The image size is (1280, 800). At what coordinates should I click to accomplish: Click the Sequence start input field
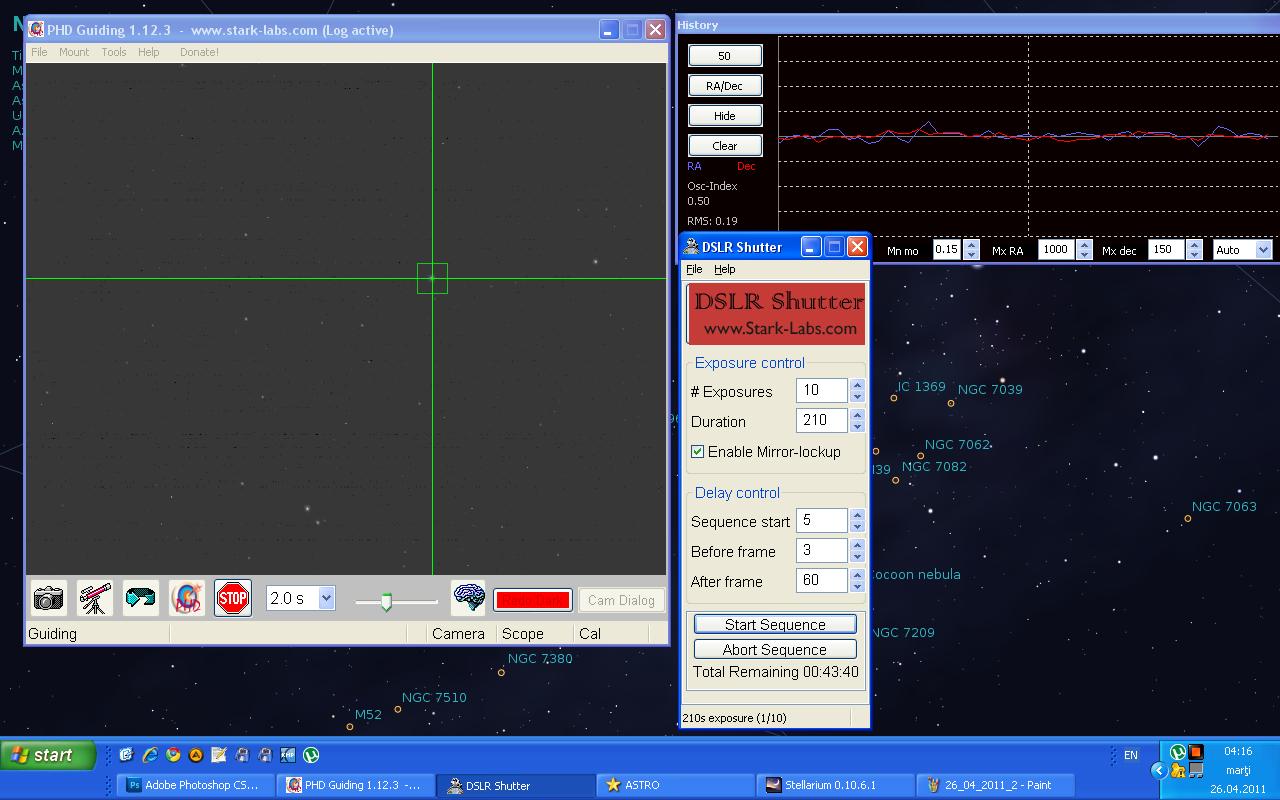tap(822, 520)
